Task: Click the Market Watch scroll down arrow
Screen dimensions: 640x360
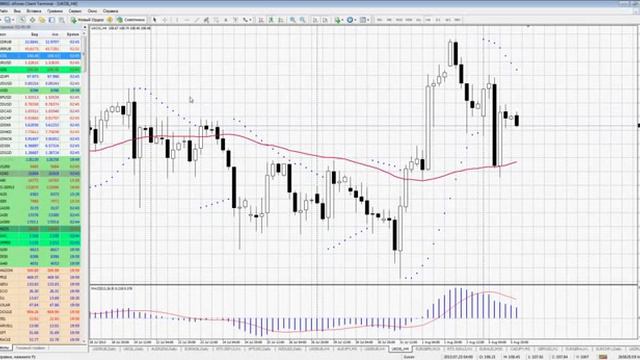Action: click(x=85, y=341)
